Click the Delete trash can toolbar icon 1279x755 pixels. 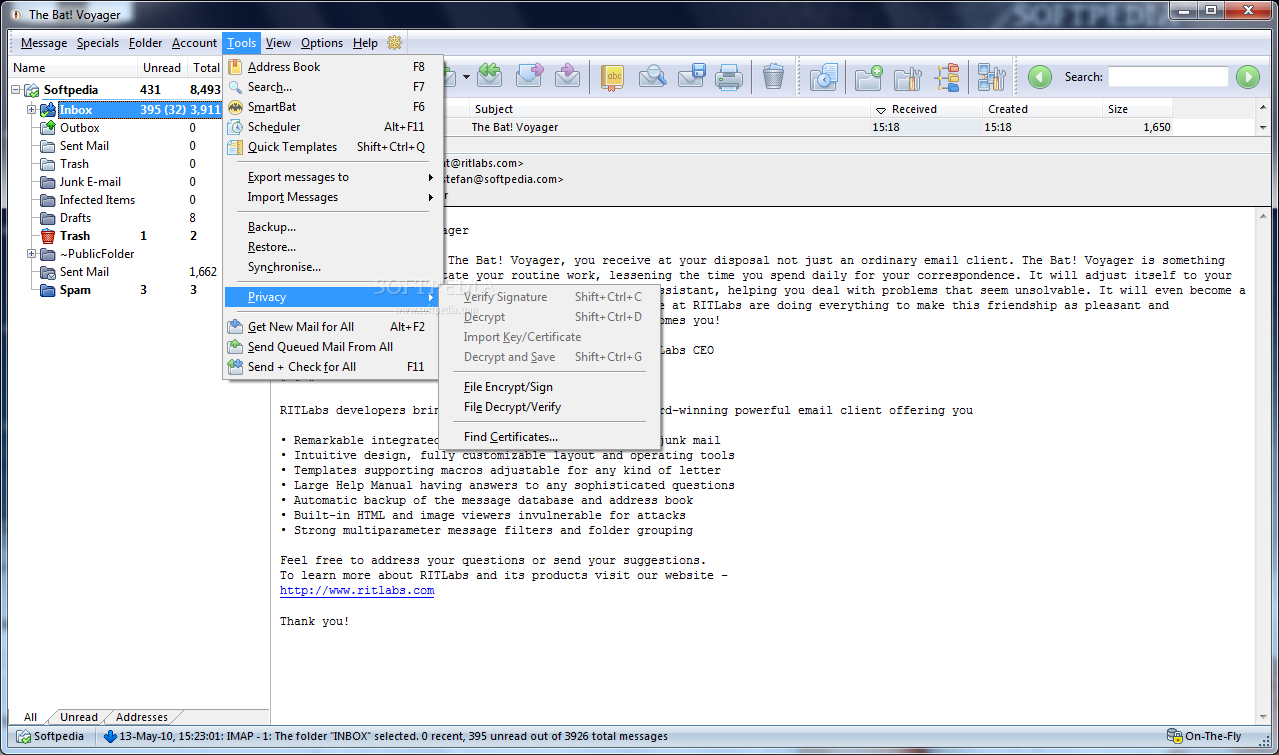pos(773,76)
